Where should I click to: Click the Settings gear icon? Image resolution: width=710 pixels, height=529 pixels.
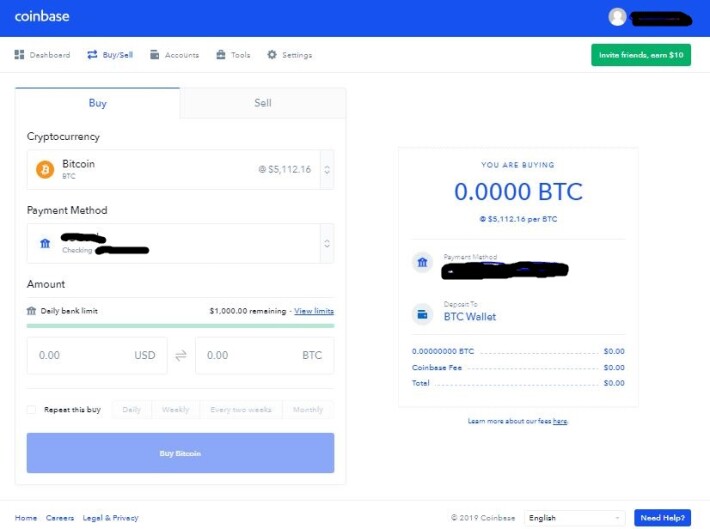tap(272, 55)
